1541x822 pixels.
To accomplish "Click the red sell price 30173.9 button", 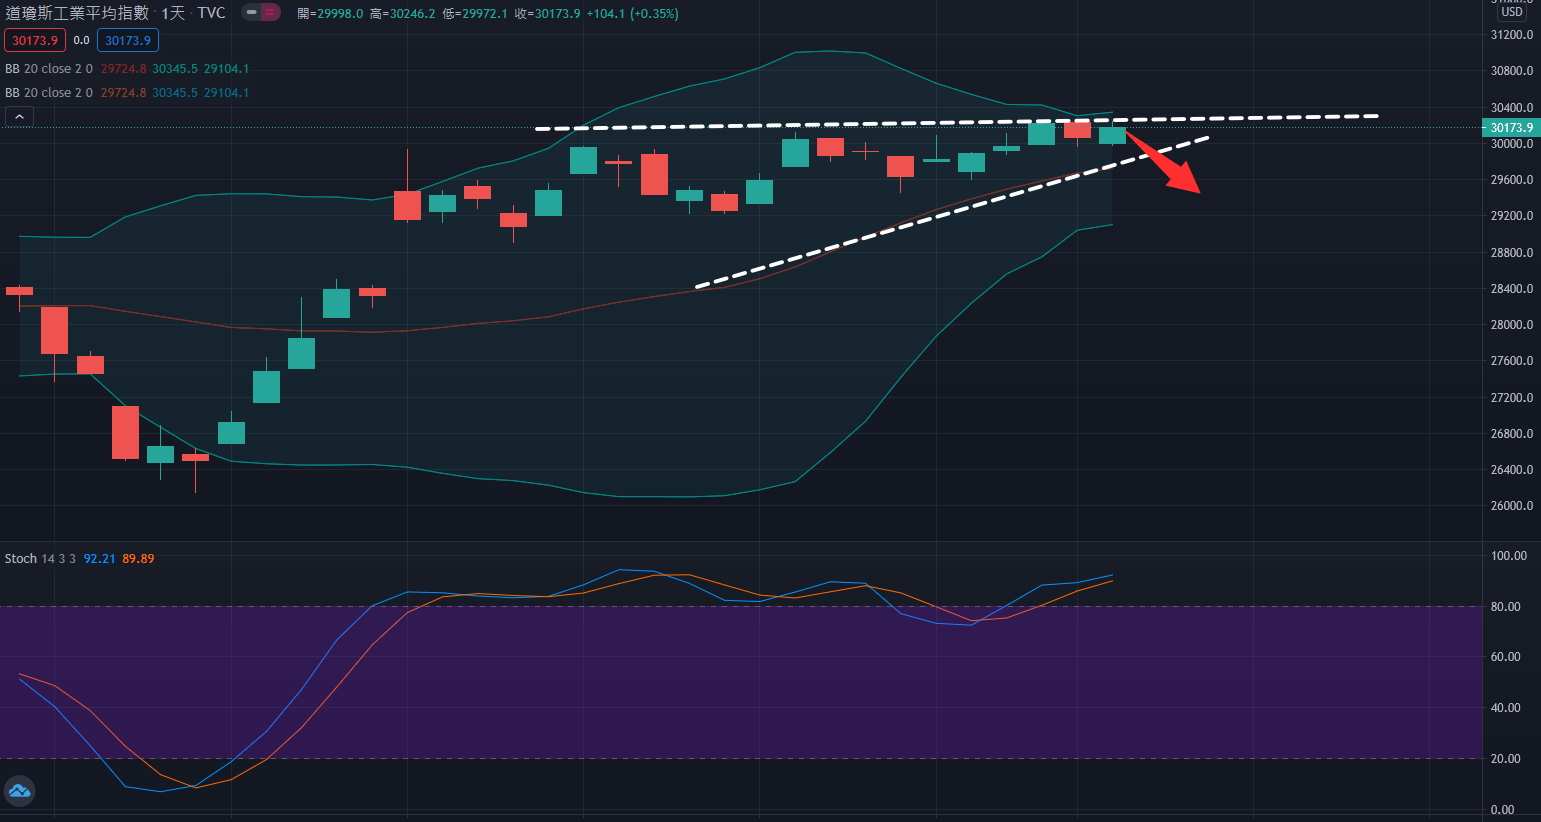I will pos(35,41).
